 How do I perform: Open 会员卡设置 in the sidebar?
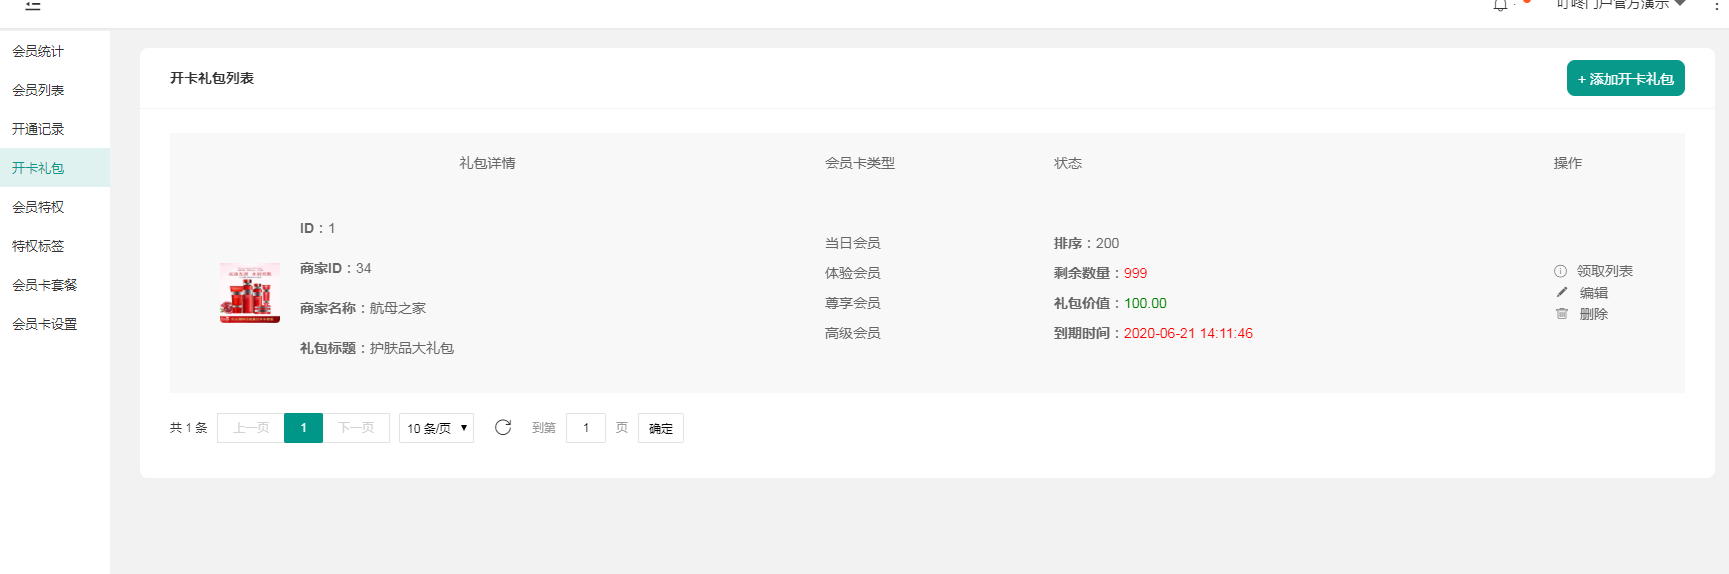pos(44,324)
